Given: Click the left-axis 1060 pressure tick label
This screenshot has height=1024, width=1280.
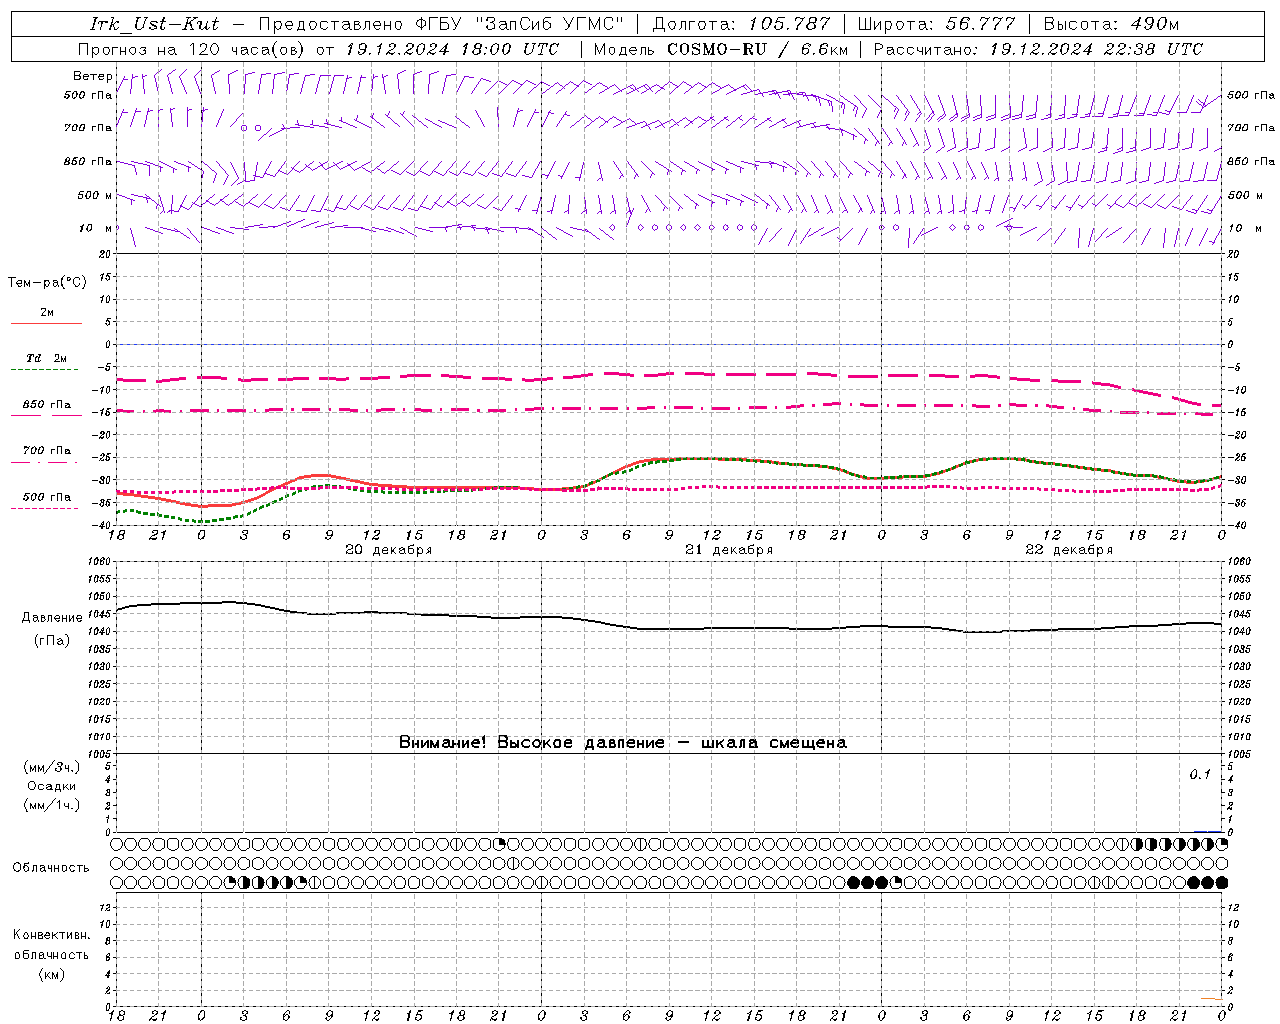Looking at the screenshot, I should [98, 561].
